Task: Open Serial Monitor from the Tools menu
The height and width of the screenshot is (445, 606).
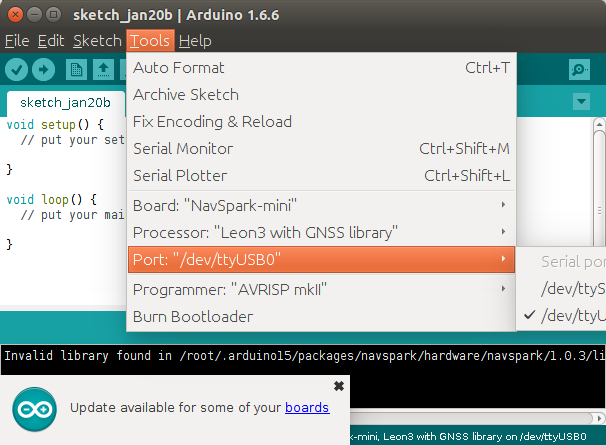Action: point(321,149)
